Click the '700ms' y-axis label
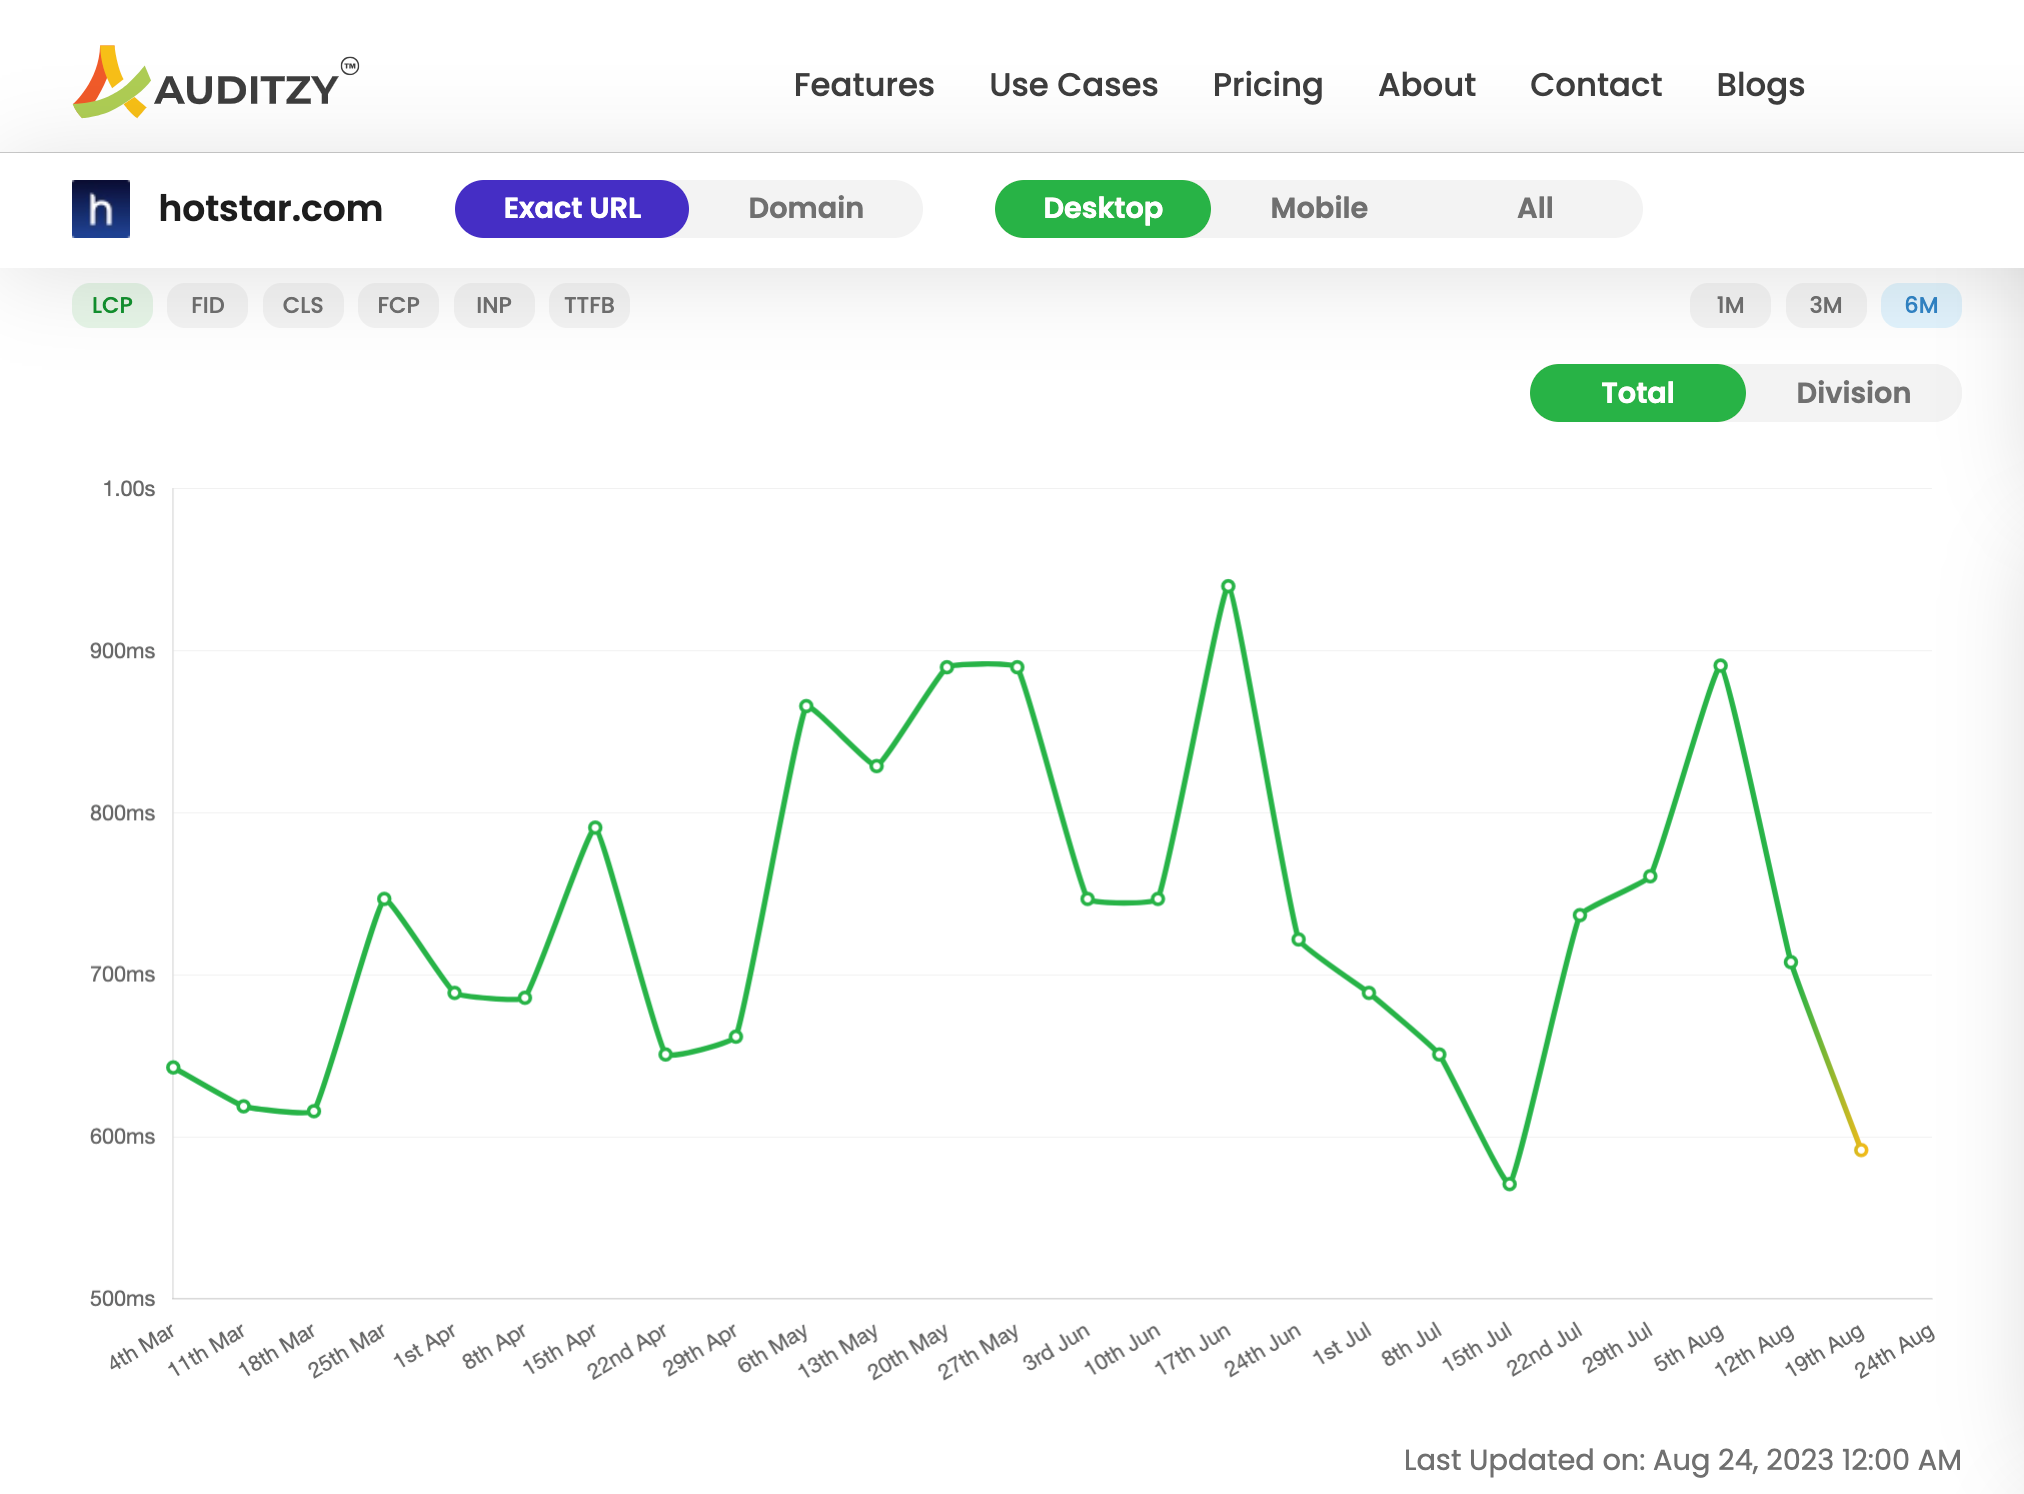Image resolution: width=2024 pixels, height=1494 pixels. point(123,975)
